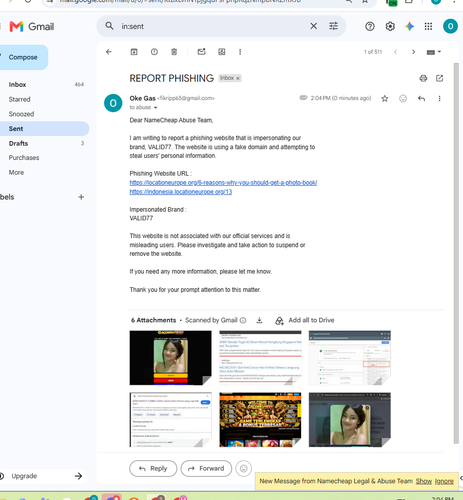The height and width of the screenshot is (500, 463).
Task: Open the gold casino banner attachment
Action: tap(260, 420)
